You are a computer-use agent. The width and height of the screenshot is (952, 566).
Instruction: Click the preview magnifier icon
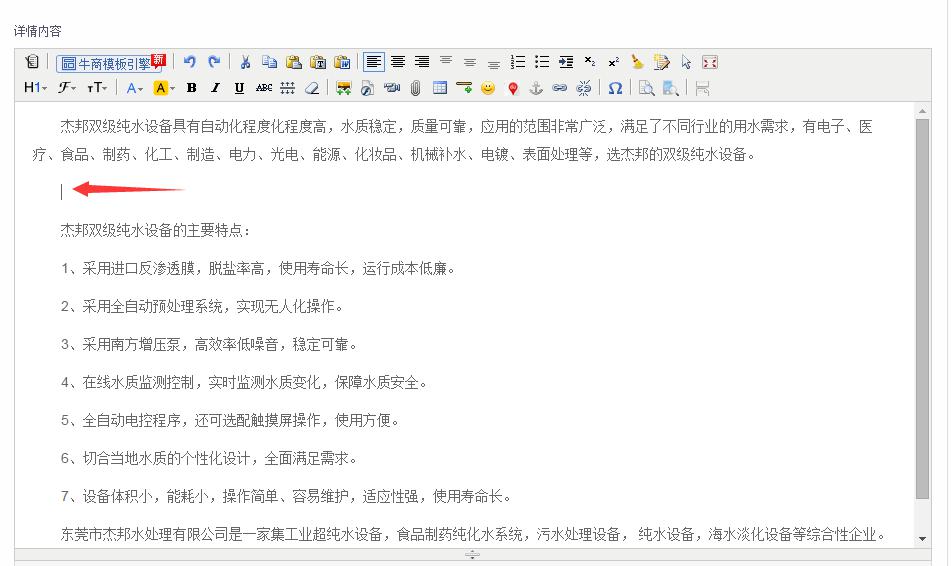[647, 88]
